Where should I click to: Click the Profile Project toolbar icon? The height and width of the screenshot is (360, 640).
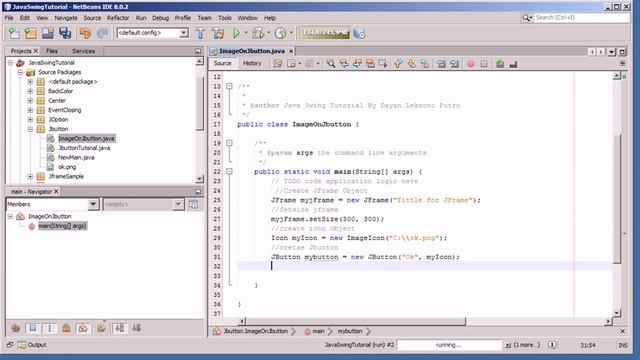(280, 33)
